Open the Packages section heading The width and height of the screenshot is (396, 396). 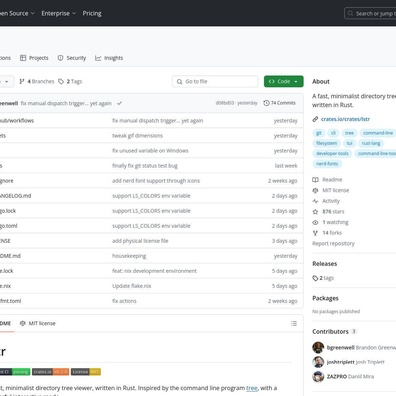[x=325, y=298]
